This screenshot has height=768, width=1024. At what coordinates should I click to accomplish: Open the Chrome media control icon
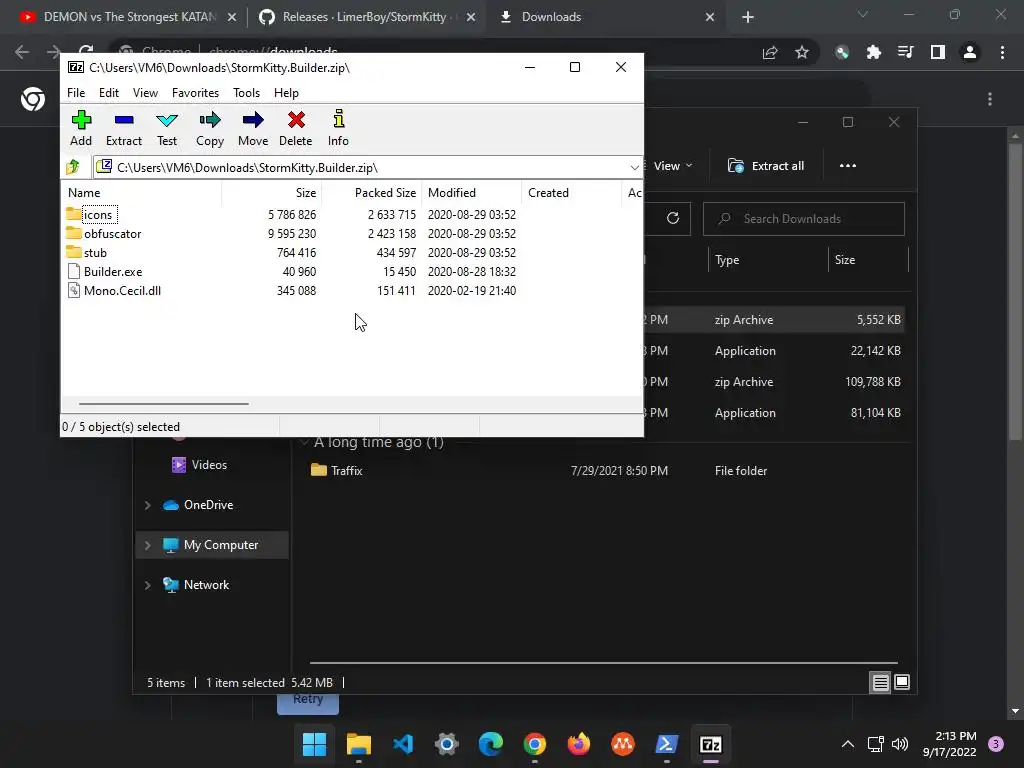coord(906,52)
